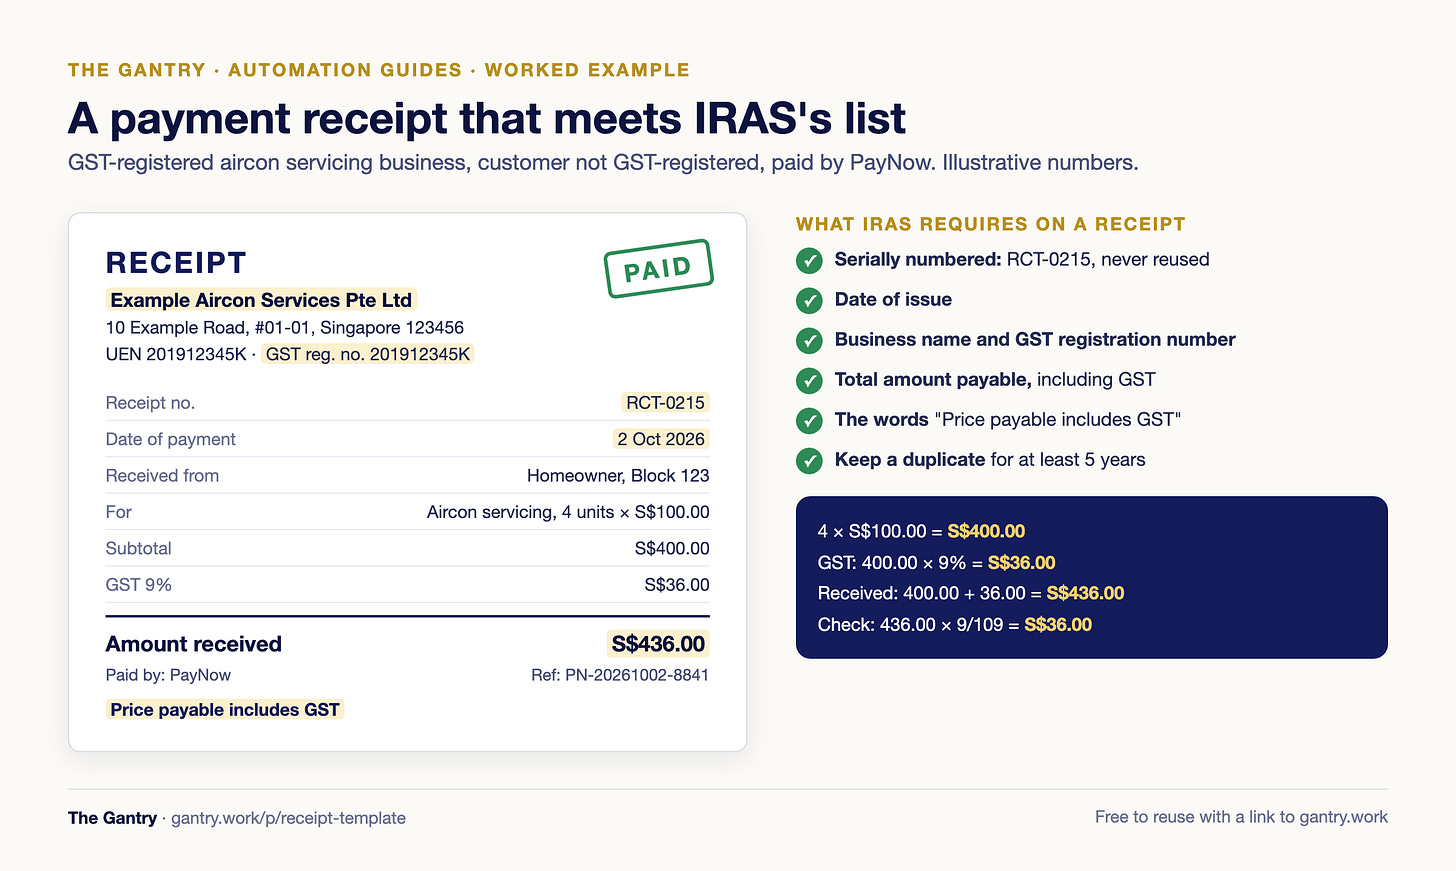The height and width of the screenshot is (871, 1456).
Task: Open the gantry.work/p/receipt-template link
Action: [x=288, y=818]
